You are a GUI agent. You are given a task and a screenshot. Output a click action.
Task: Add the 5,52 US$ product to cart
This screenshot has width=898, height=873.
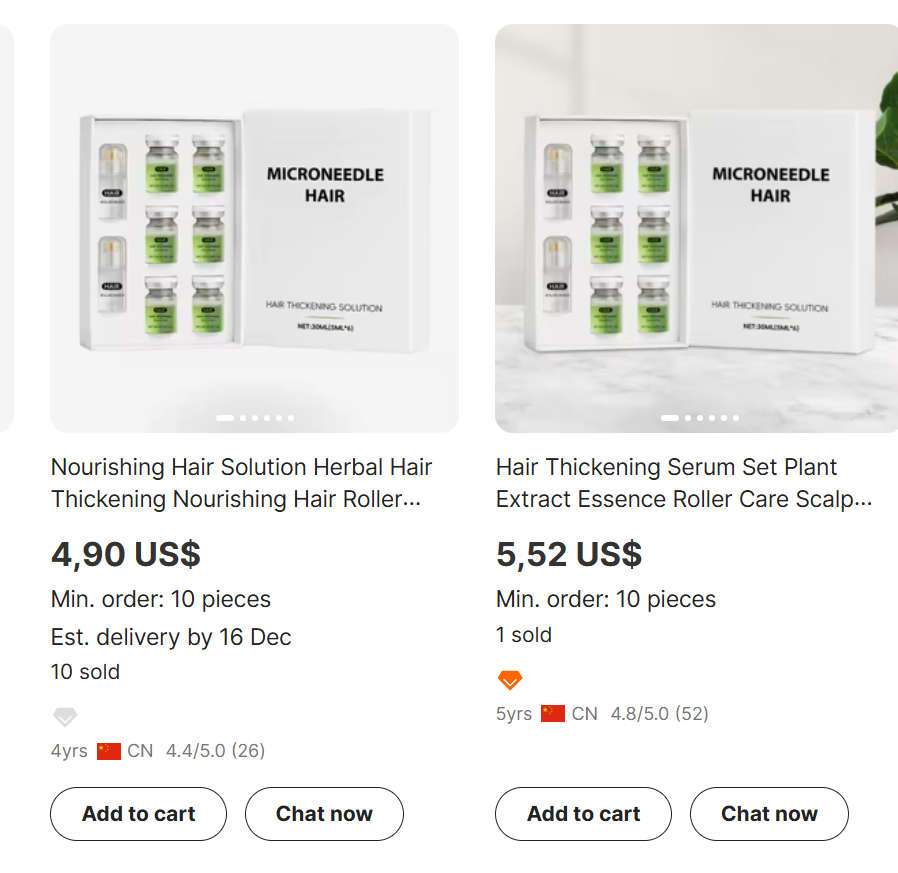583,814
